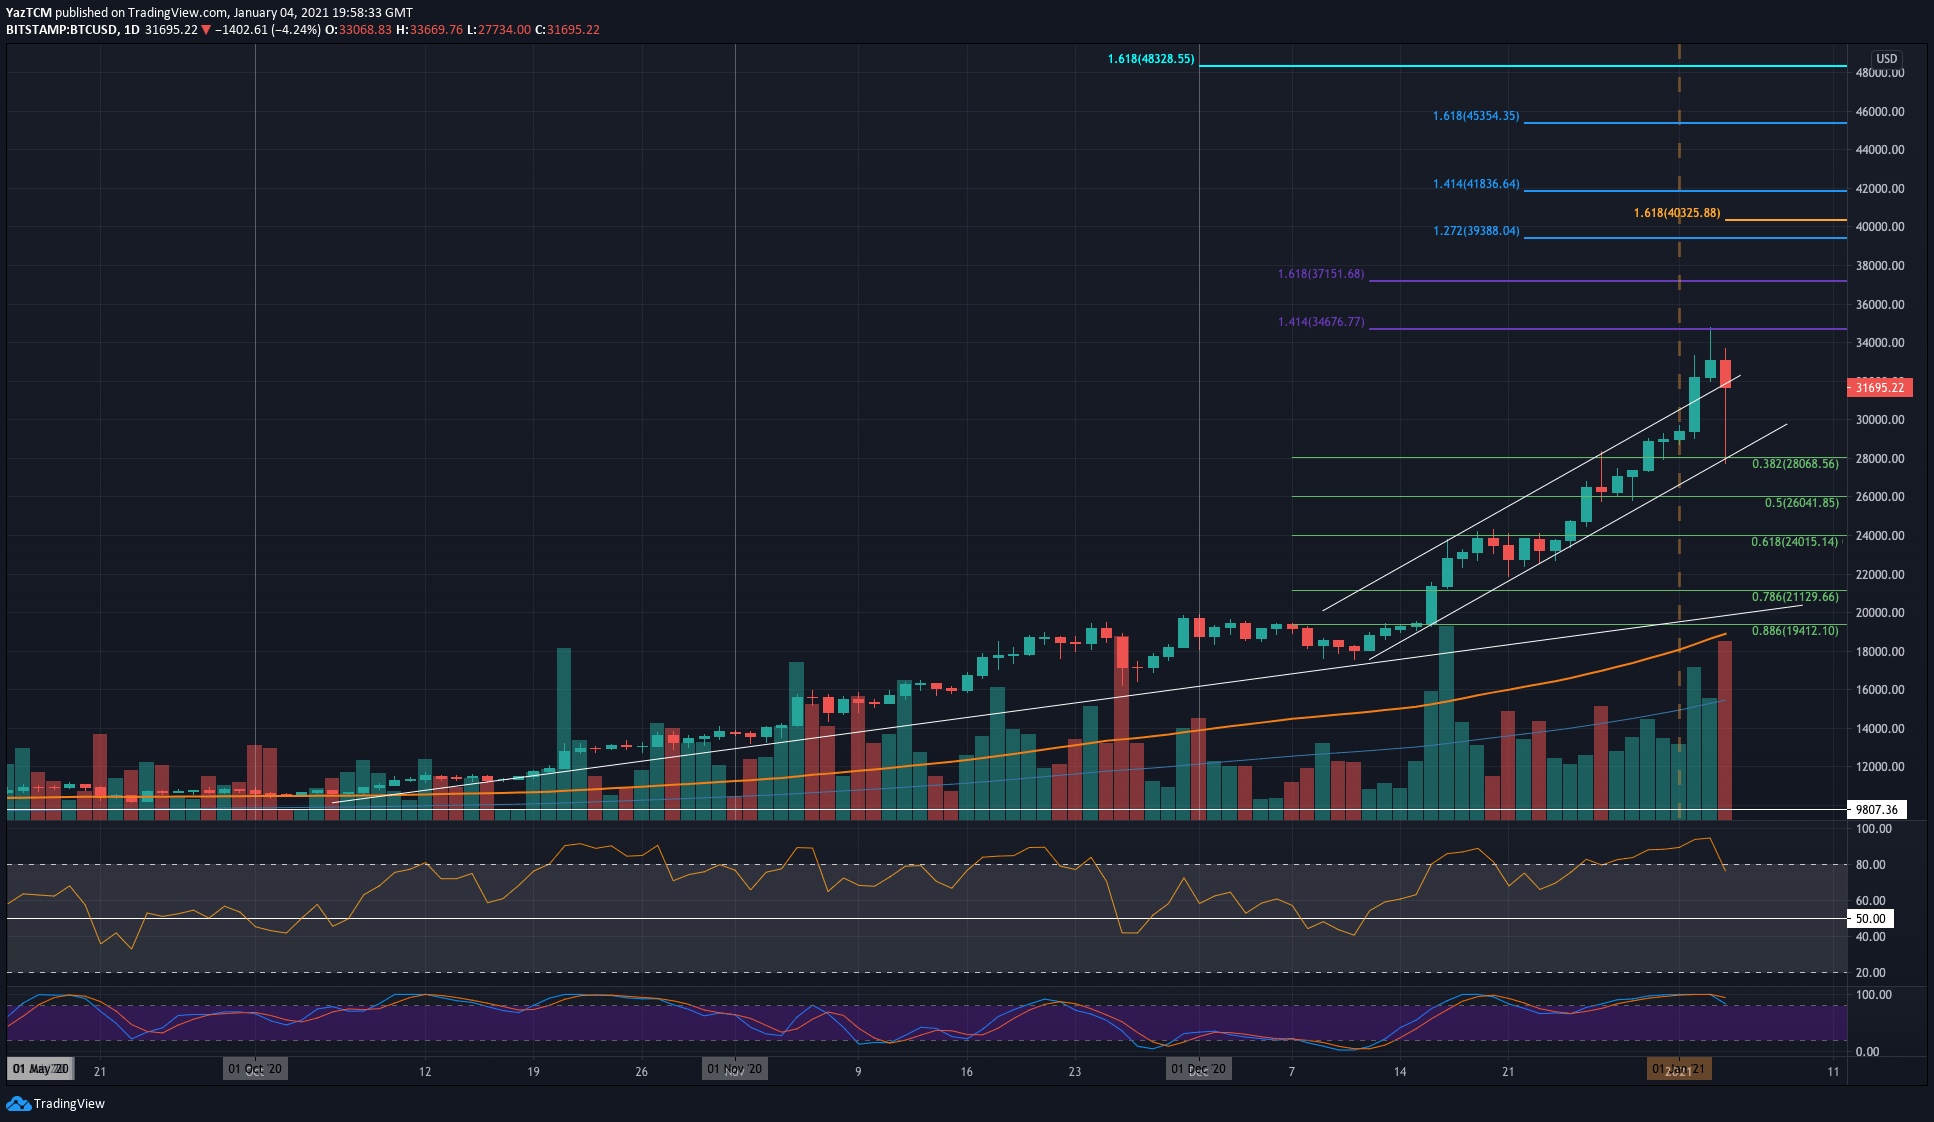
Task: Select the current price tag 31695.22
Action: coord(1879,388)
